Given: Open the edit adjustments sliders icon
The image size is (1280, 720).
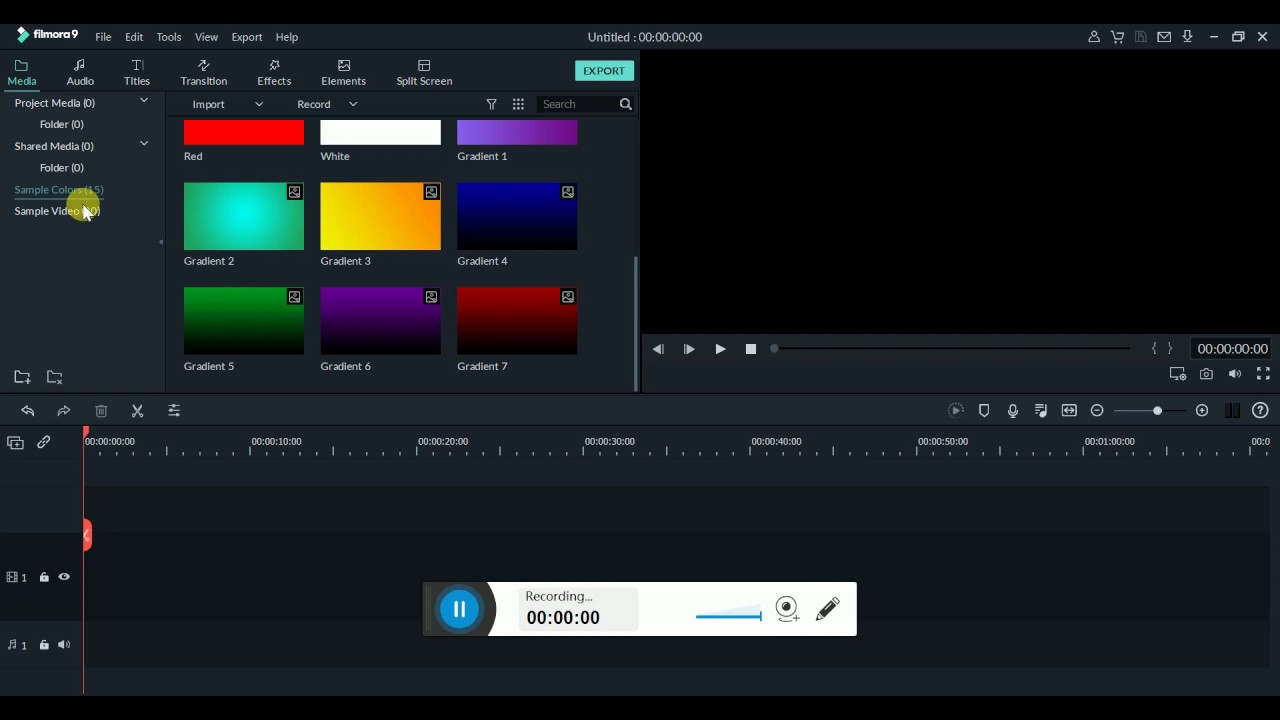Looking at the screenshot, I should point(174,411).
